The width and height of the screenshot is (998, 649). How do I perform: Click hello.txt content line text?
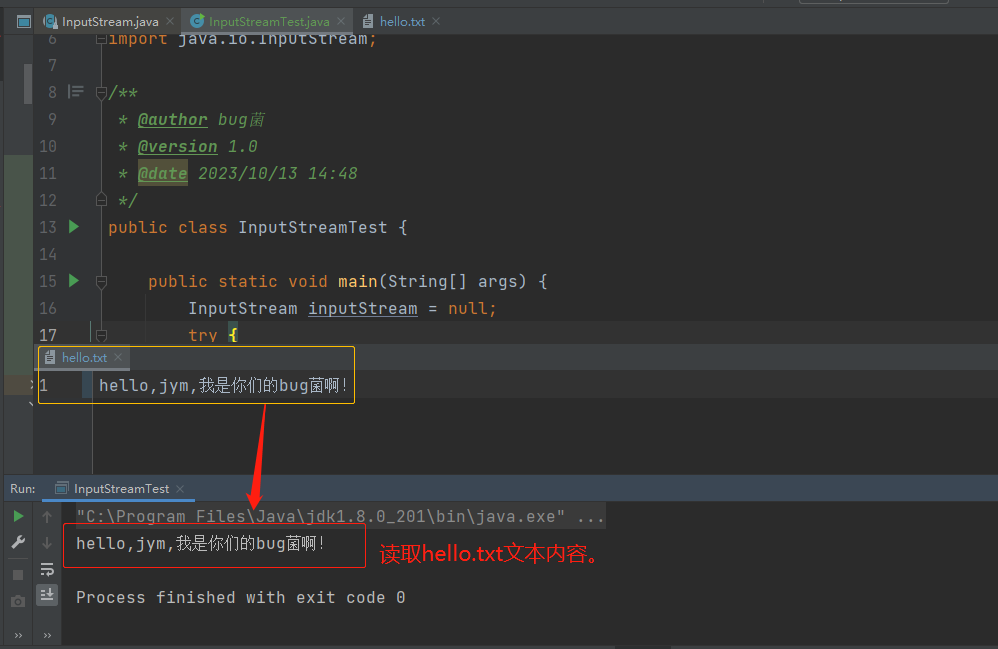point(223,386)
